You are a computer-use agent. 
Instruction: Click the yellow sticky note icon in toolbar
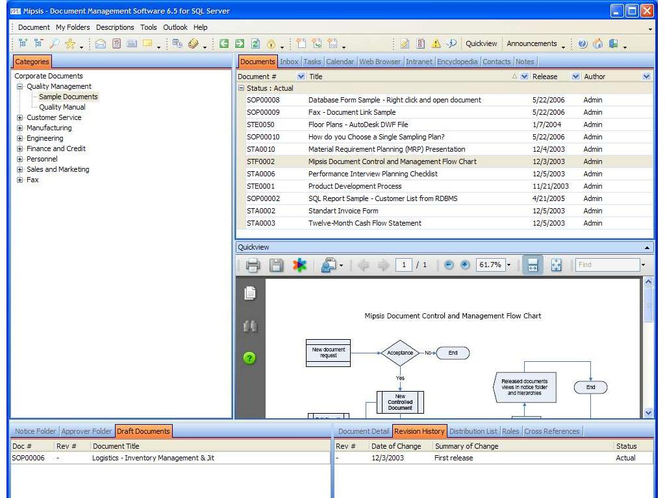pos(147,43)
